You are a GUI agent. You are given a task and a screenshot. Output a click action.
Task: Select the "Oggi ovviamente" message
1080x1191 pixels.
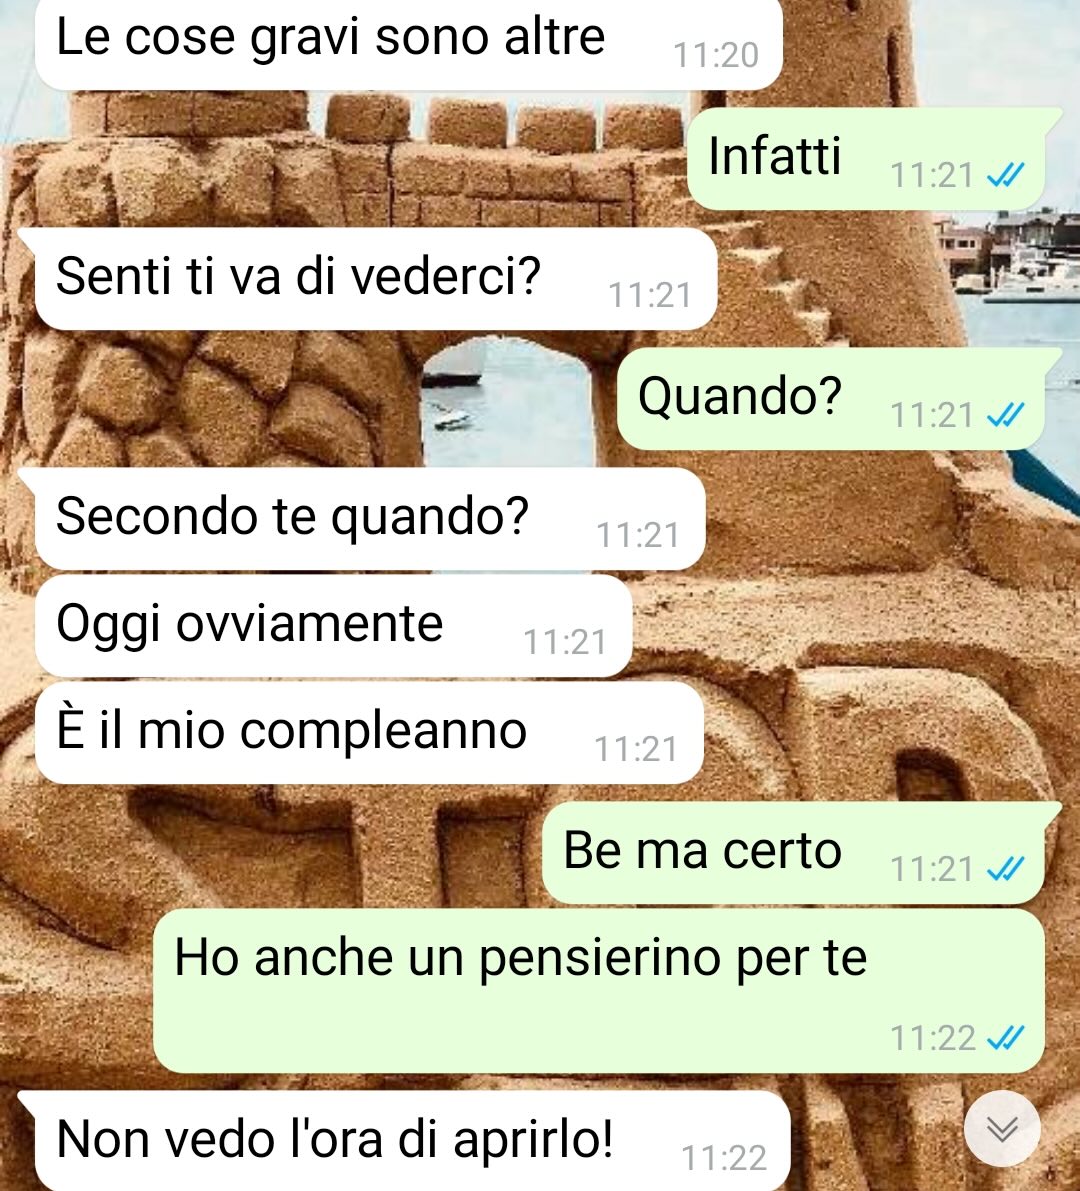pyautogui.click(x=333, y=626)
